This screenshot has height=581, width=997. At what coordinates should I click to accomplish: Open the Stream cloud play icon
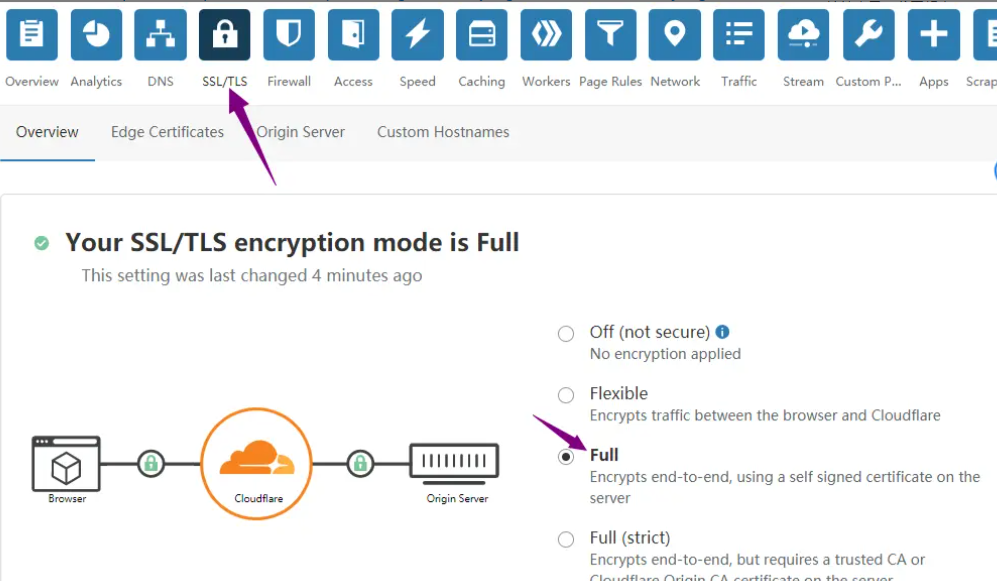pyautogui.click(x=804, y=34)
